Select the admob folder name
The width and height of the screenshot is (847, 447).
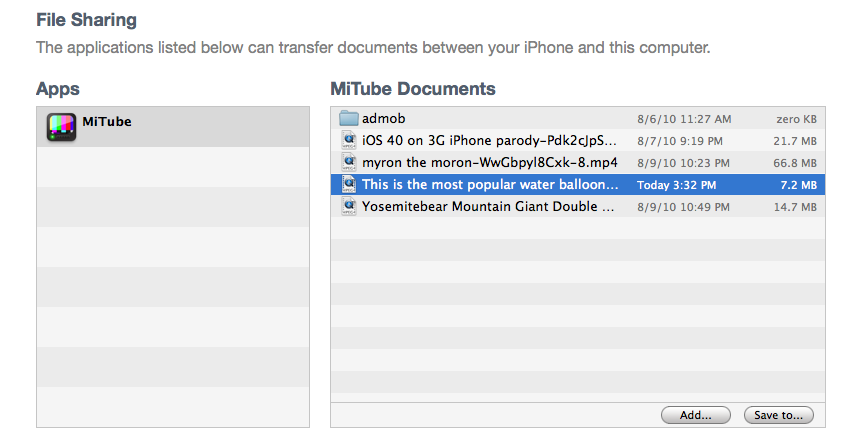coord(383,118)
